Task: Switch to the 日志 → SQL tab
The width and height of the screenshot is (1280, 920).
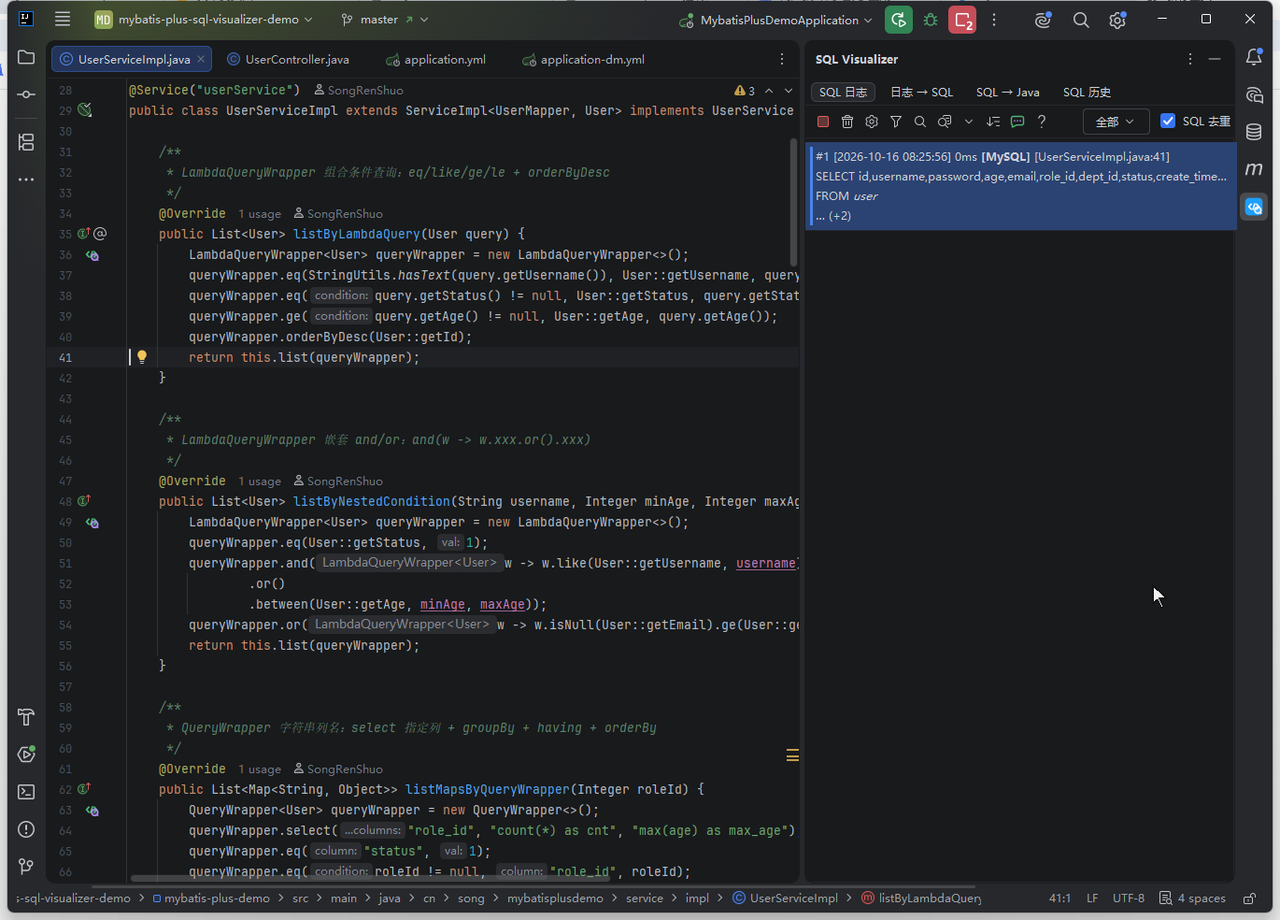Action: tap(922, 92)
